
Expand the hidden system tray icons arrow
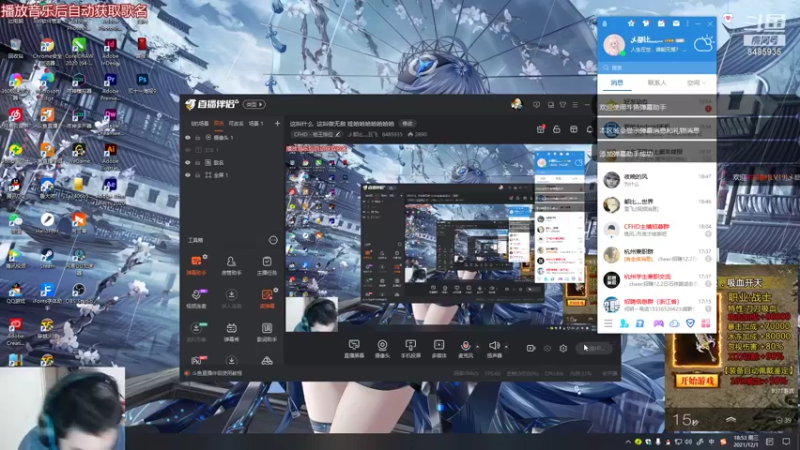coord(628,442)
